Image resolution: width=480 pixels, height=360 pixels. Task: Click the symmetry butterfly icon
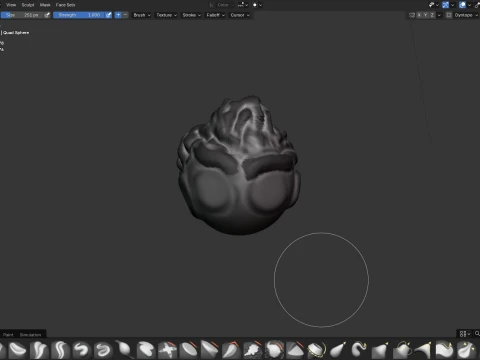[x=412, y=15]
